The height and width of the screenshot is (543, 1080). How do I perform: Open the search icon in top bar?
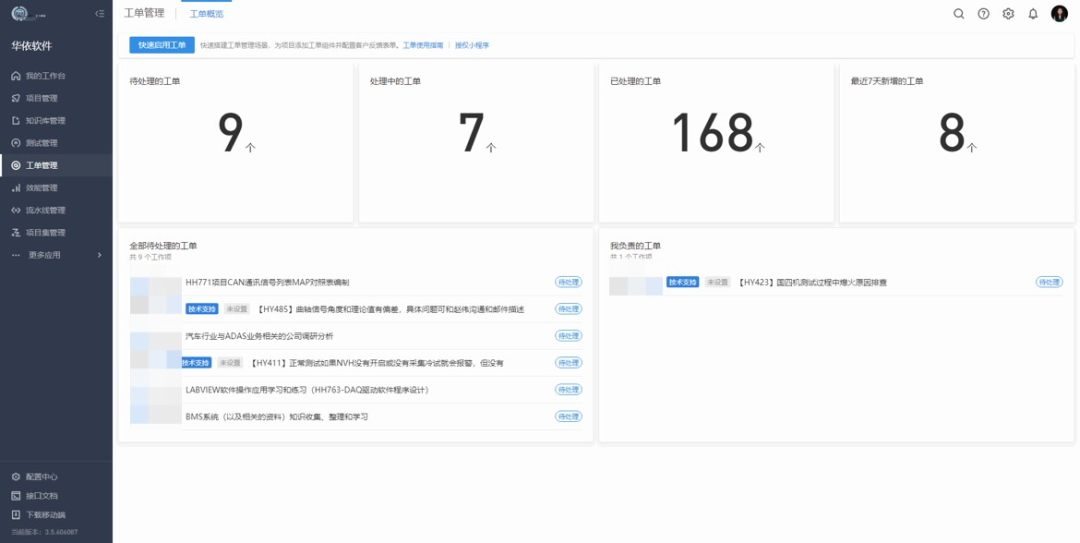pyautogui.click(x=959, y=14)
